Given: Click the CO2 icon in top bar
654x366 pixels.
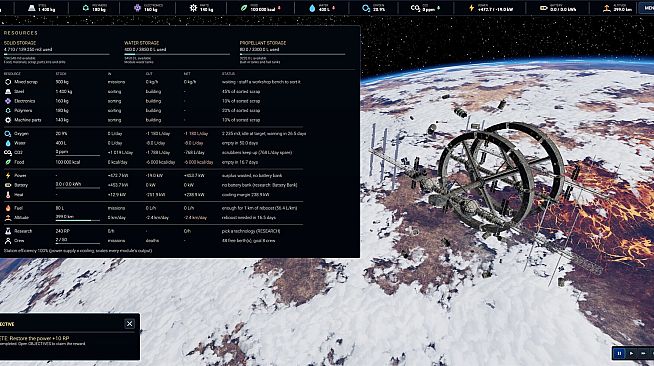Looking at the screenshot, I should [415, 8].
